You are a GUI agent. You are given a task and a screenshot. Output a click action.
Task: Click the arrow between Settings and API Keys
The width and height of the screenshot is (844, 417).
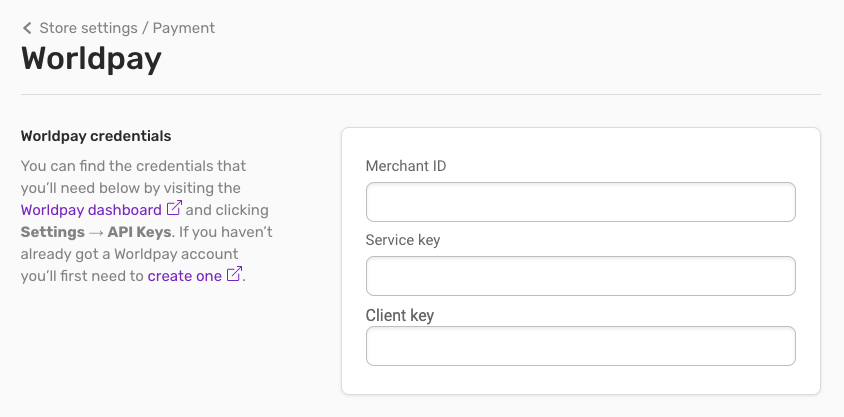[x=96, y=232]
